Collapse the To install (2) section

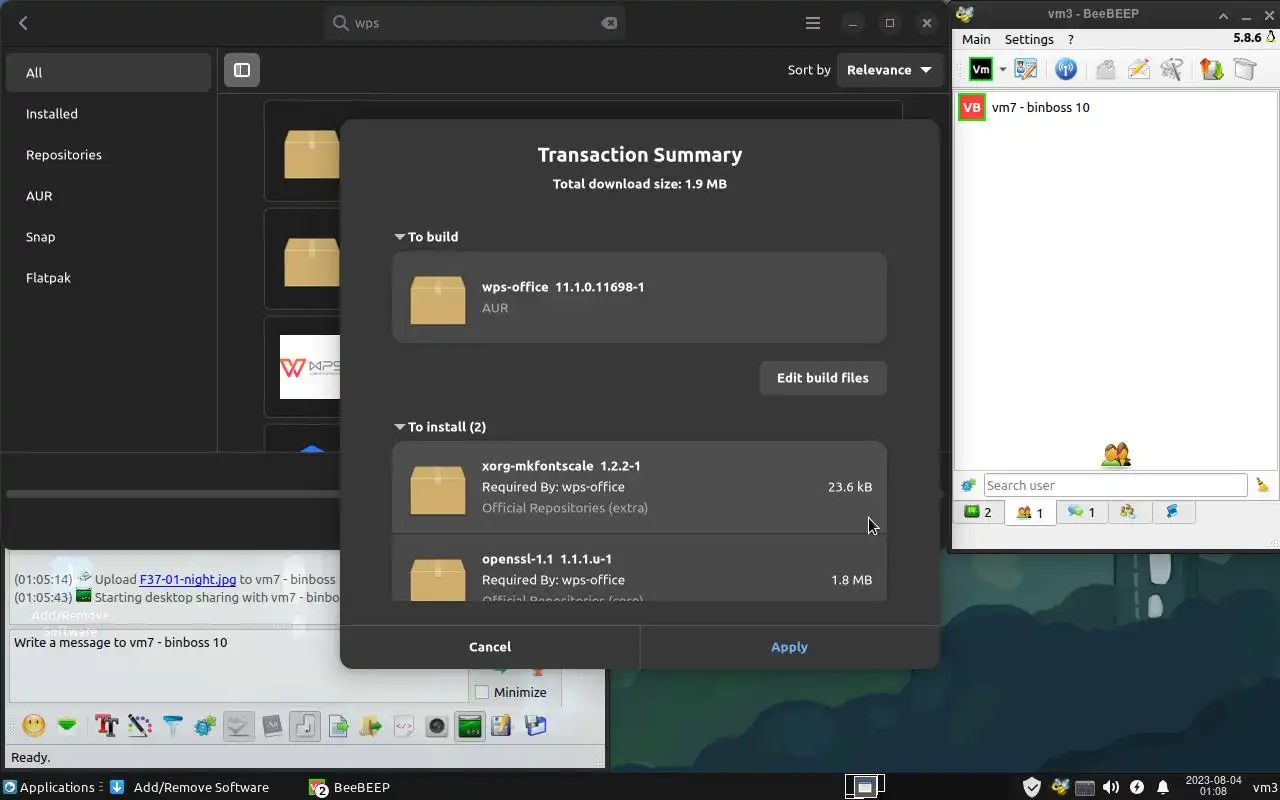pyautogui.click(x=399, y=427)
